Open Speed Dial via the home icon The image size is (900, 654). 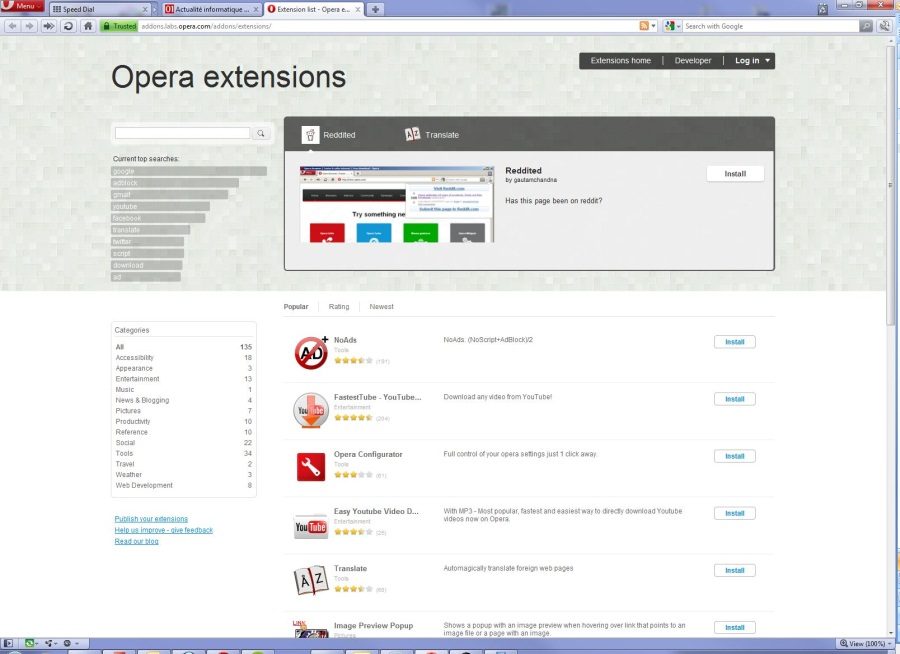[88, 25]
